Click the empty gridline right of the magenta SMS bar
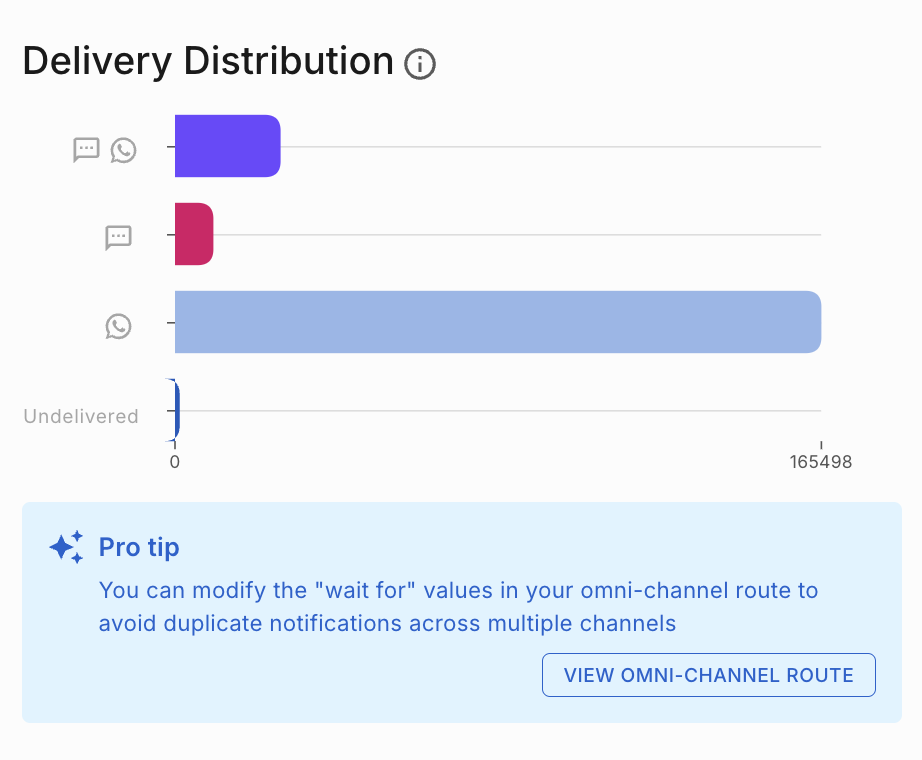Screen dimensions: 922x760 pos(517,235)
